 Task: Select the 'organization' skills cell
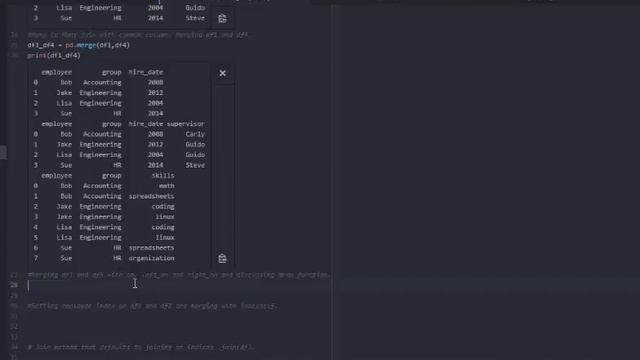[151, 258]
